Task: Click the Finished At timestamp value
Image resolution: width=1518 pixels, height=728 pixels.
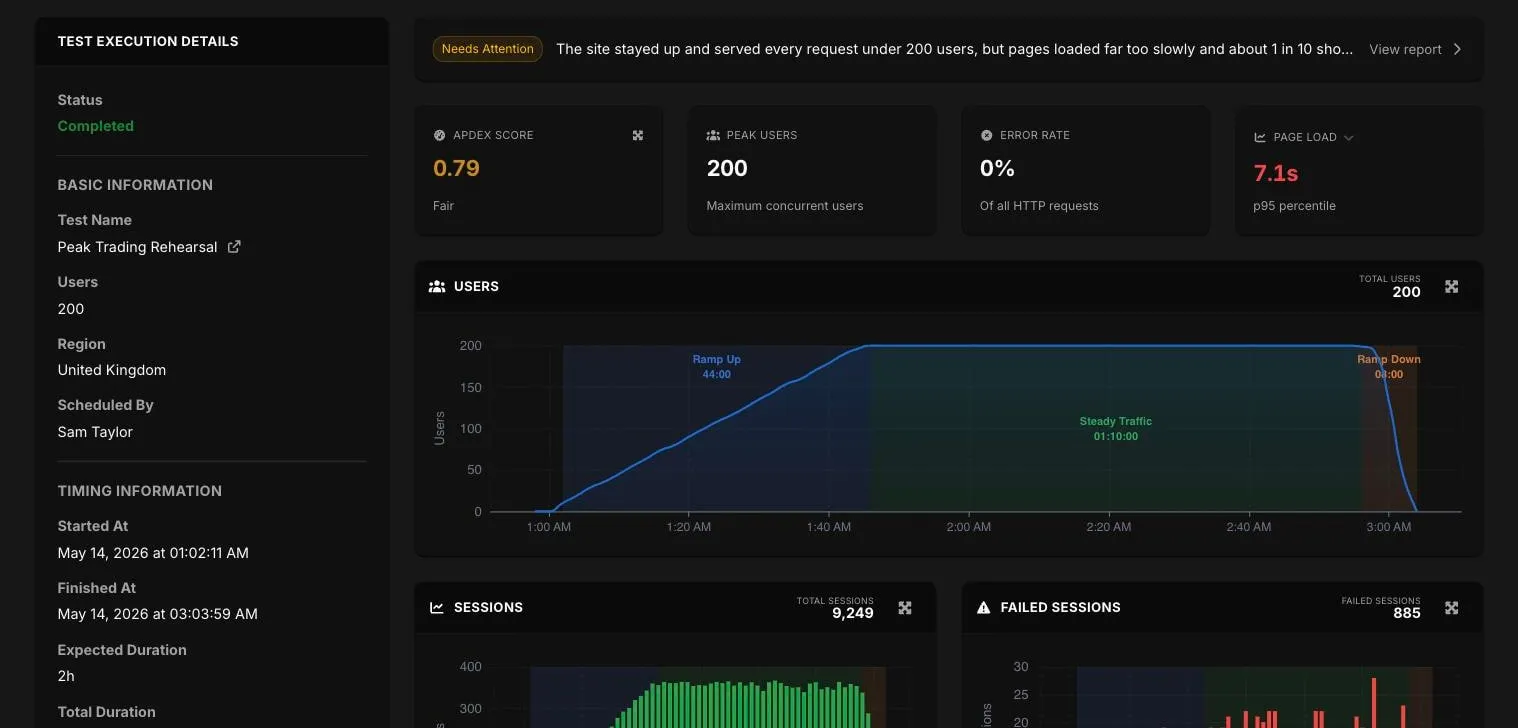Action: pos(158,614)
